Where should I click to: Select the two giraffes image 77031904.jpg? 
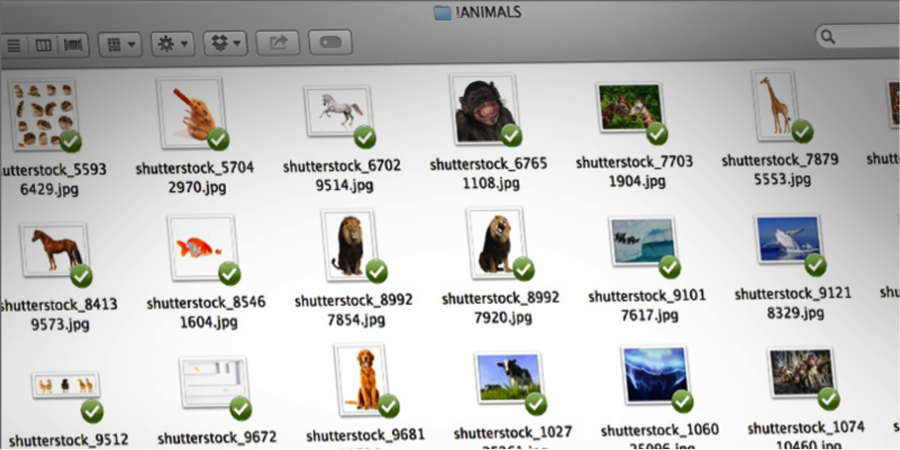click(630, 107)
